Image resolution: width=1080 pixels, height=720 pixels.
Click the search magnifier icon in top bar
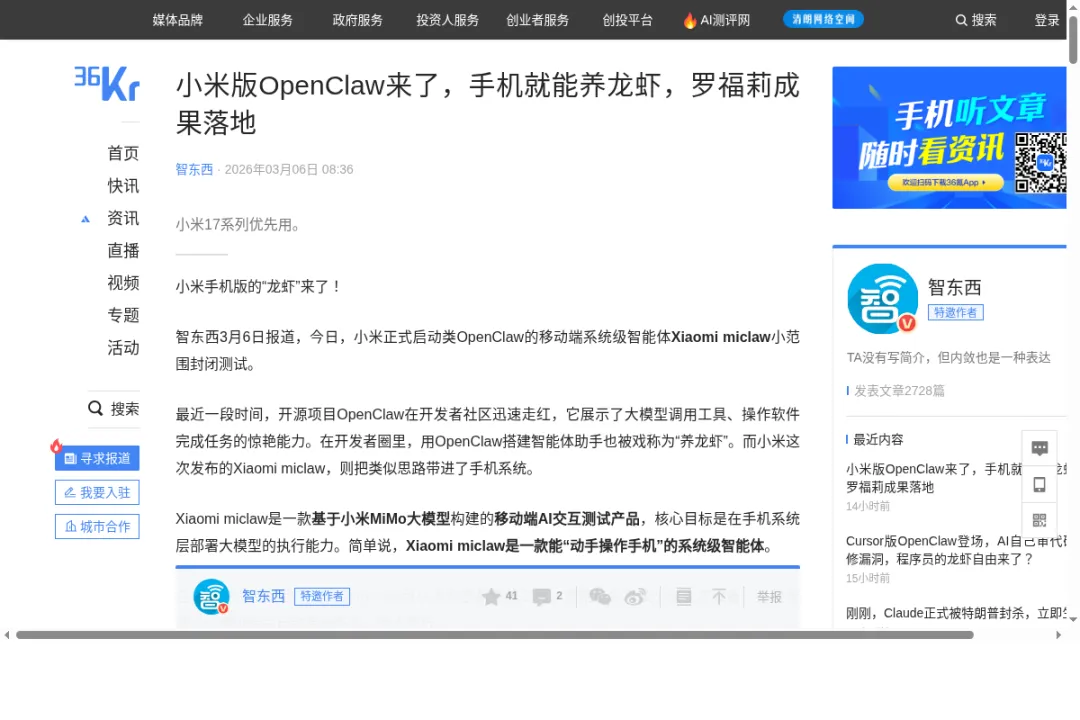961,20
